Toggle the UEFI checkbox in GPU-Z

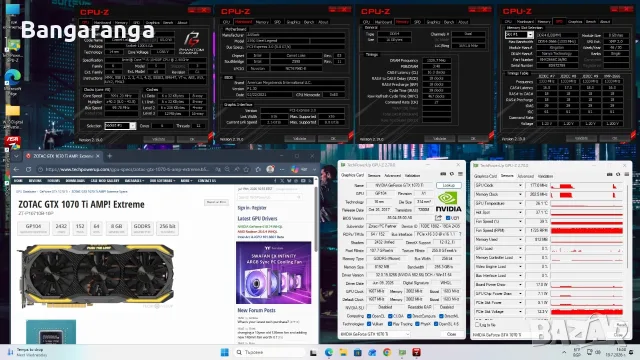(448, 218)
